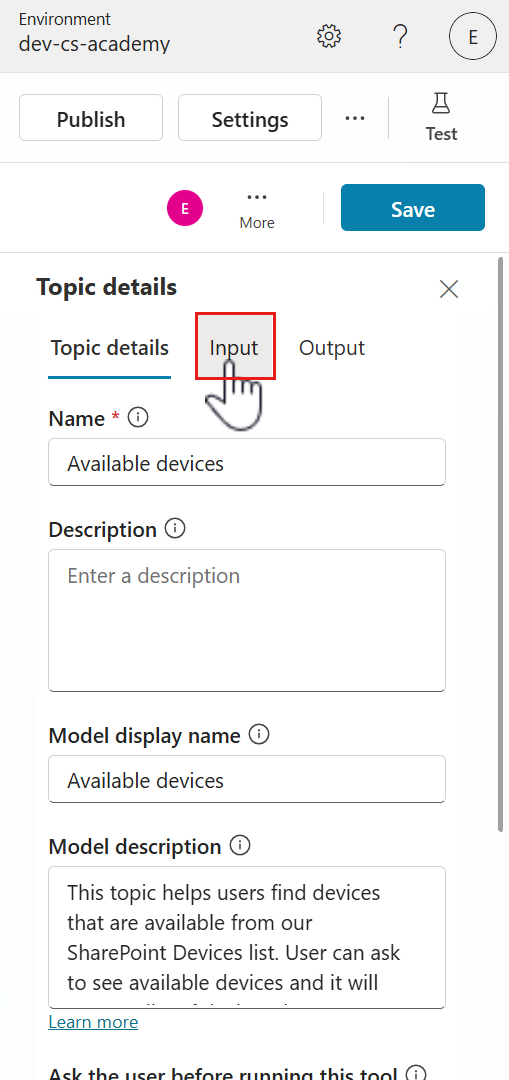Click the dev-cs-academy environment name
The width and height of the screenshot is (509, 1080).
coord(94,45)
